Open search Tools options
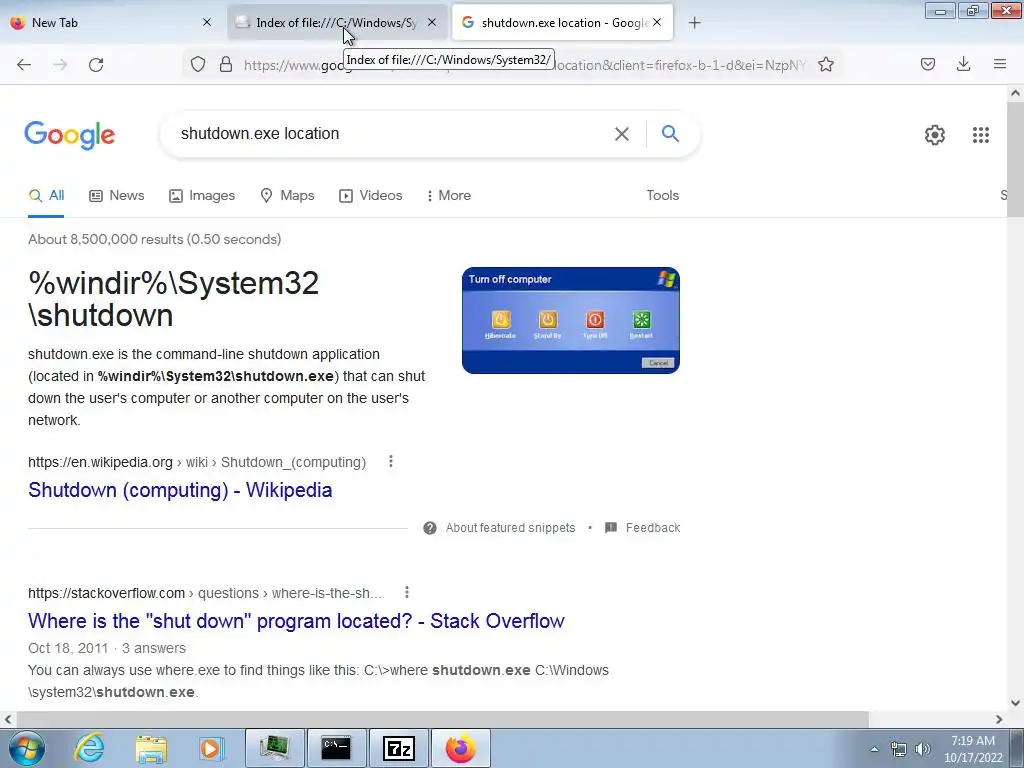Screen dimensions: 1024x768 click(663, 195)
